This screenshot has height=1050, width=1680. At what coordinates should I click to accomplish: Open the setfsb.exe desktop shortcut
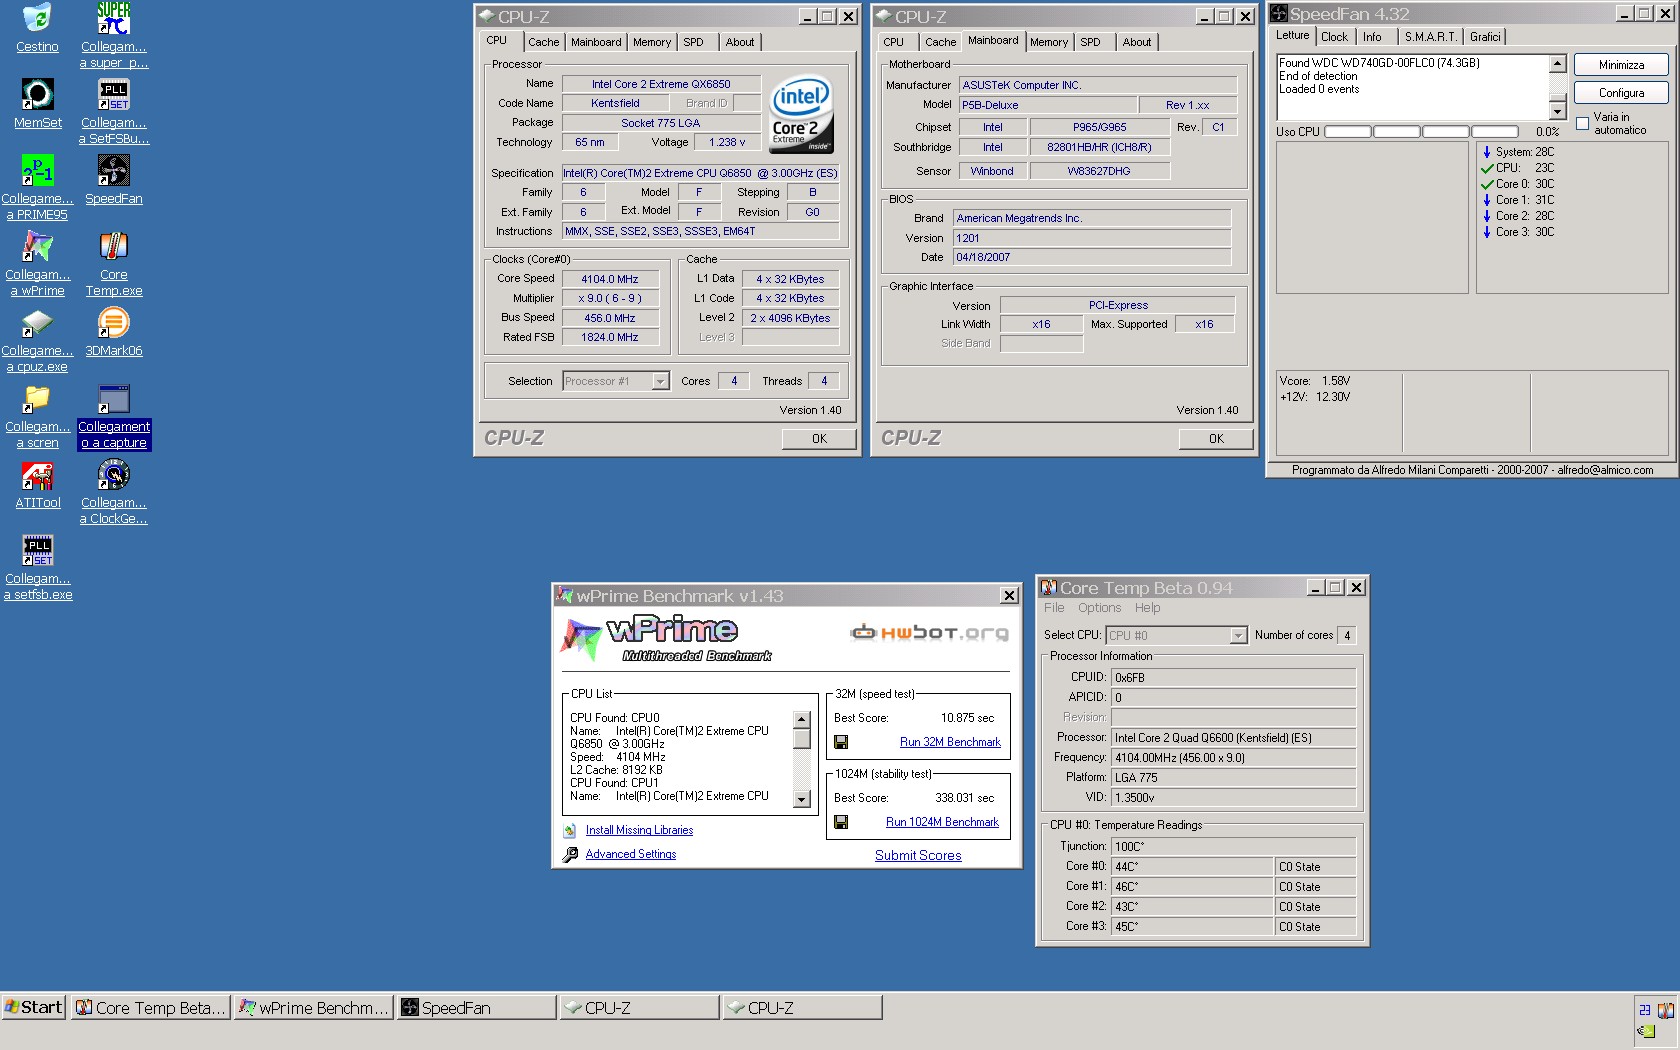coord(37,550)
